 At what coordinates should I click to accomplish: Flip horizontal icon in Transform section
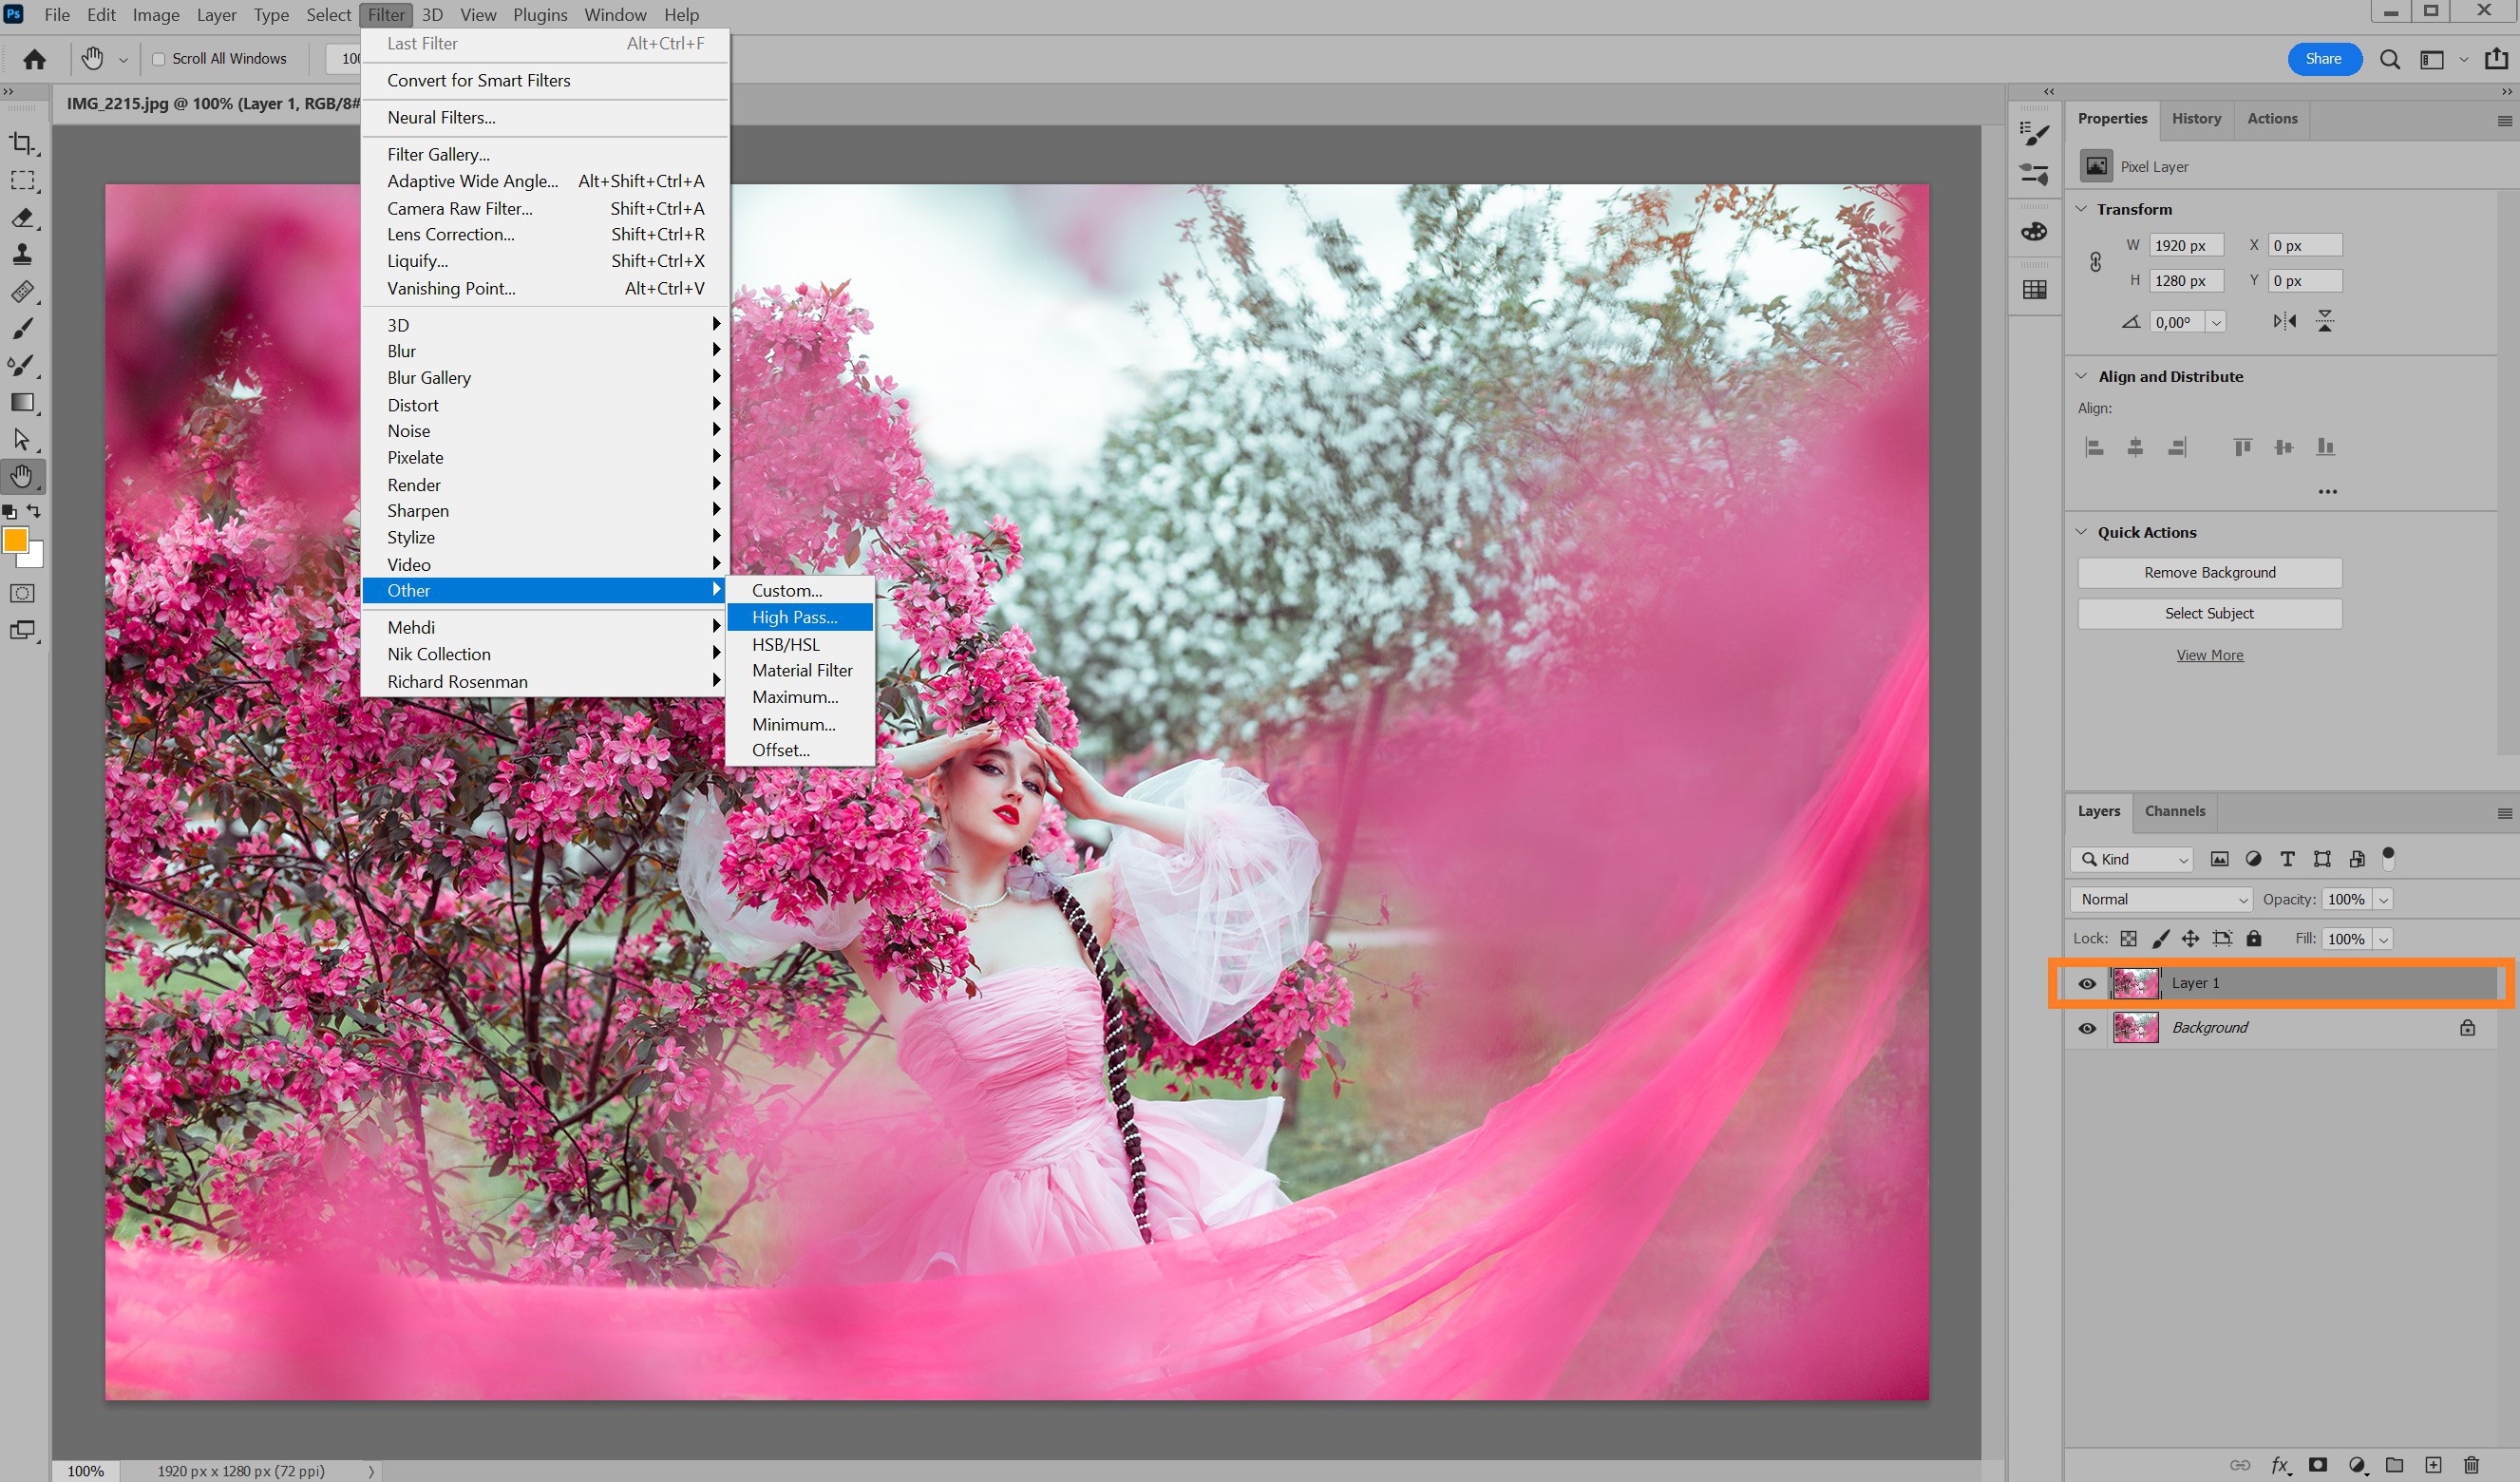coord(2284,321)
